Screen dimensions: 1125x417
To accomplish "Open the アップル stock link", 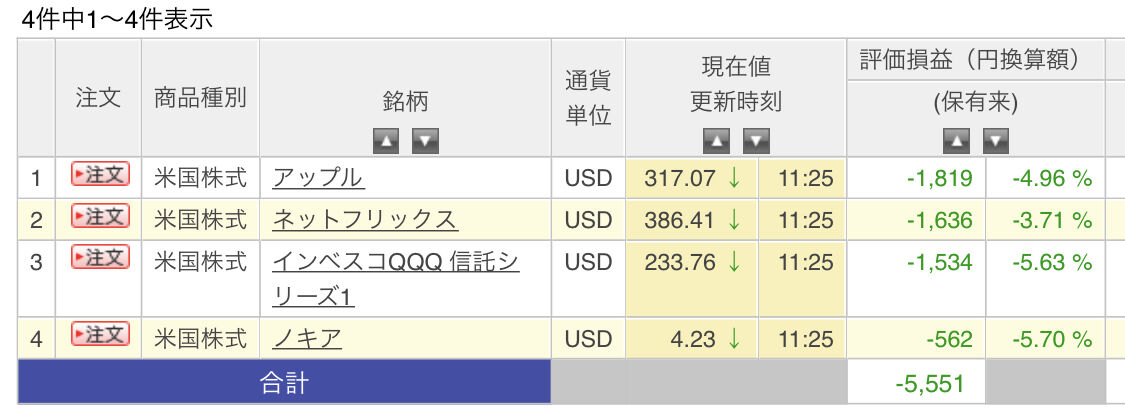I will coord(318,178).
